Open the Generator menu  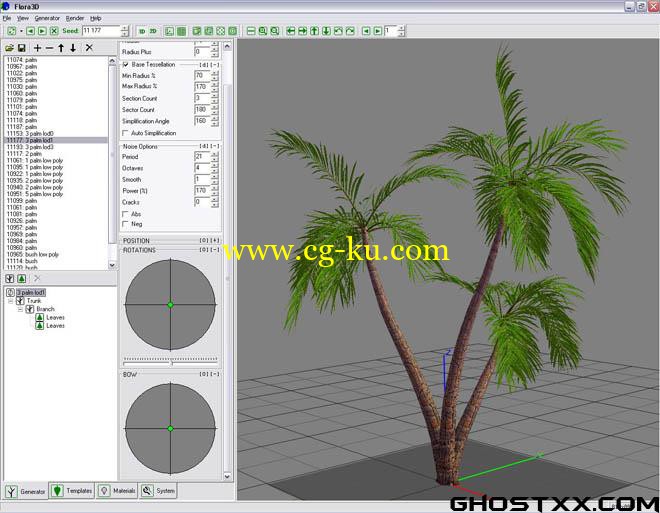[x=47, y=19]
